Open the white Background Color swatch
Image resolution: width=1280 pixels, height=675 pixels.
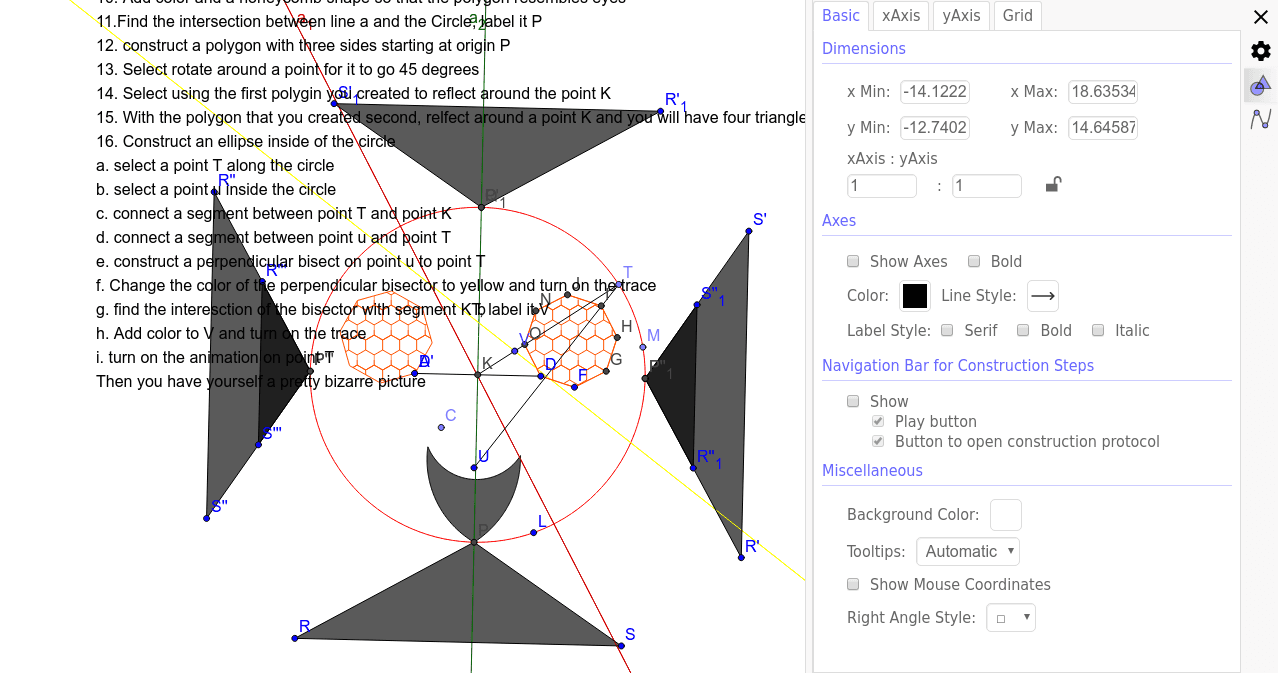tap(1005, 515)
